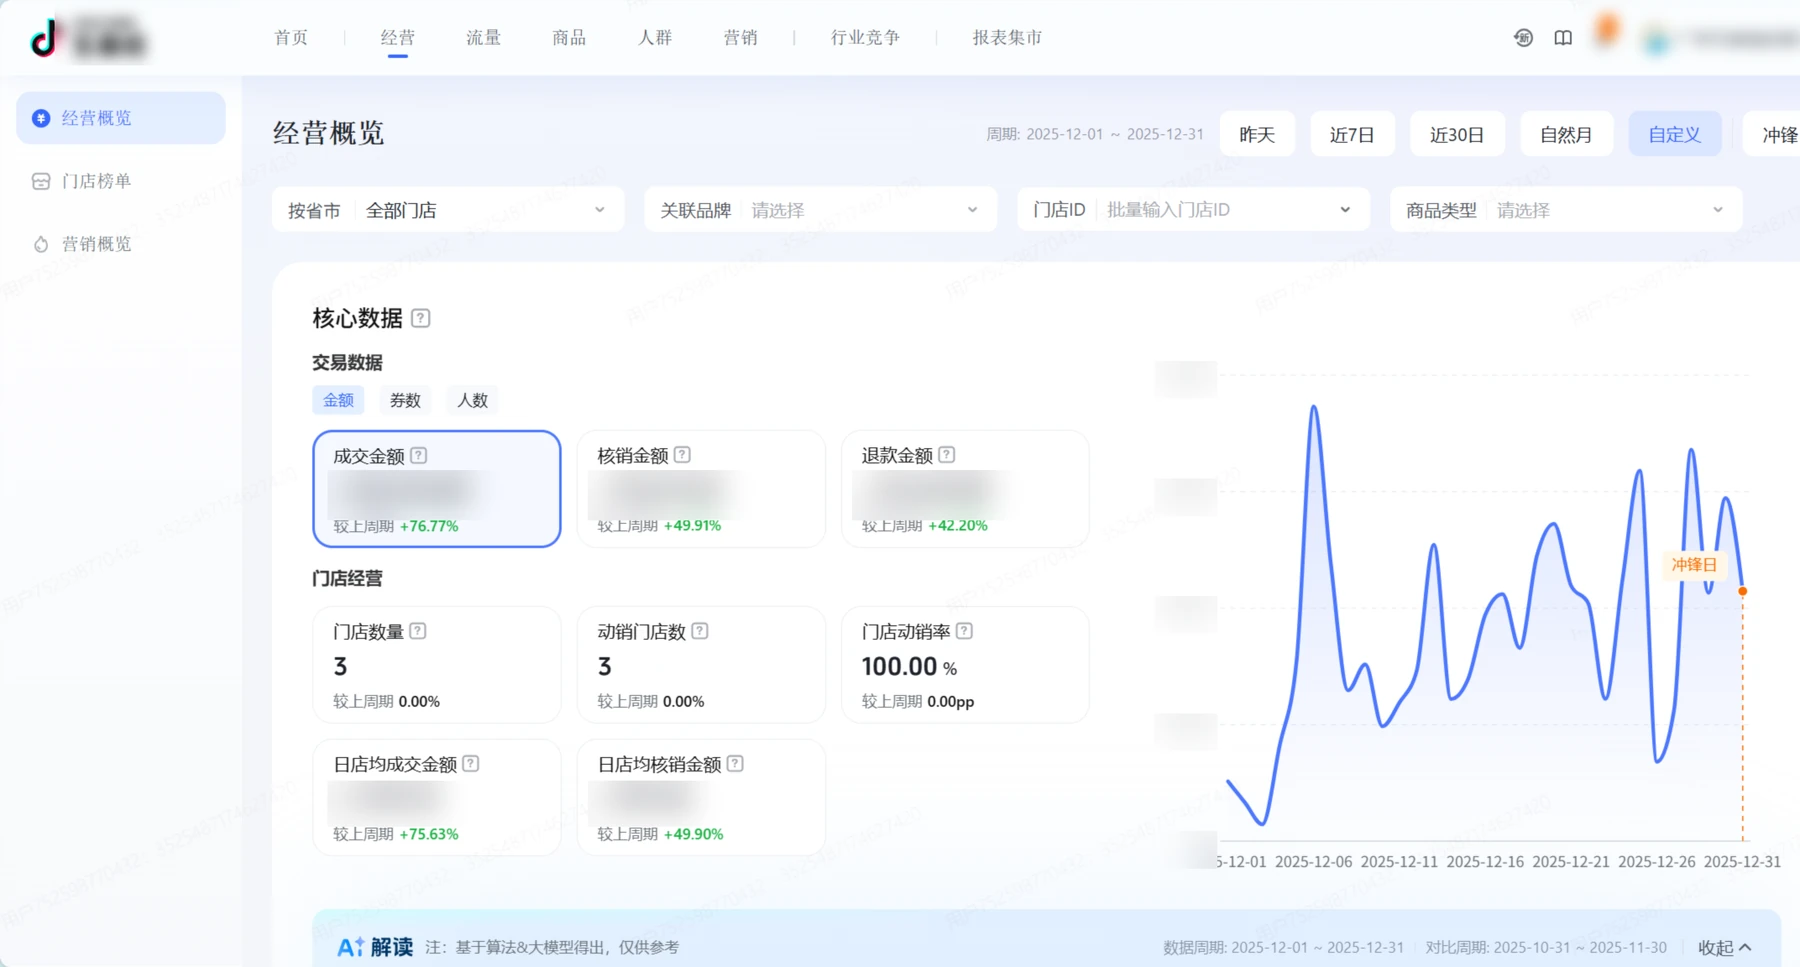The width and height of the screenshot is (1800, 967).
Task: Select the 日店均成交金额 card
Action: [437, 797]
